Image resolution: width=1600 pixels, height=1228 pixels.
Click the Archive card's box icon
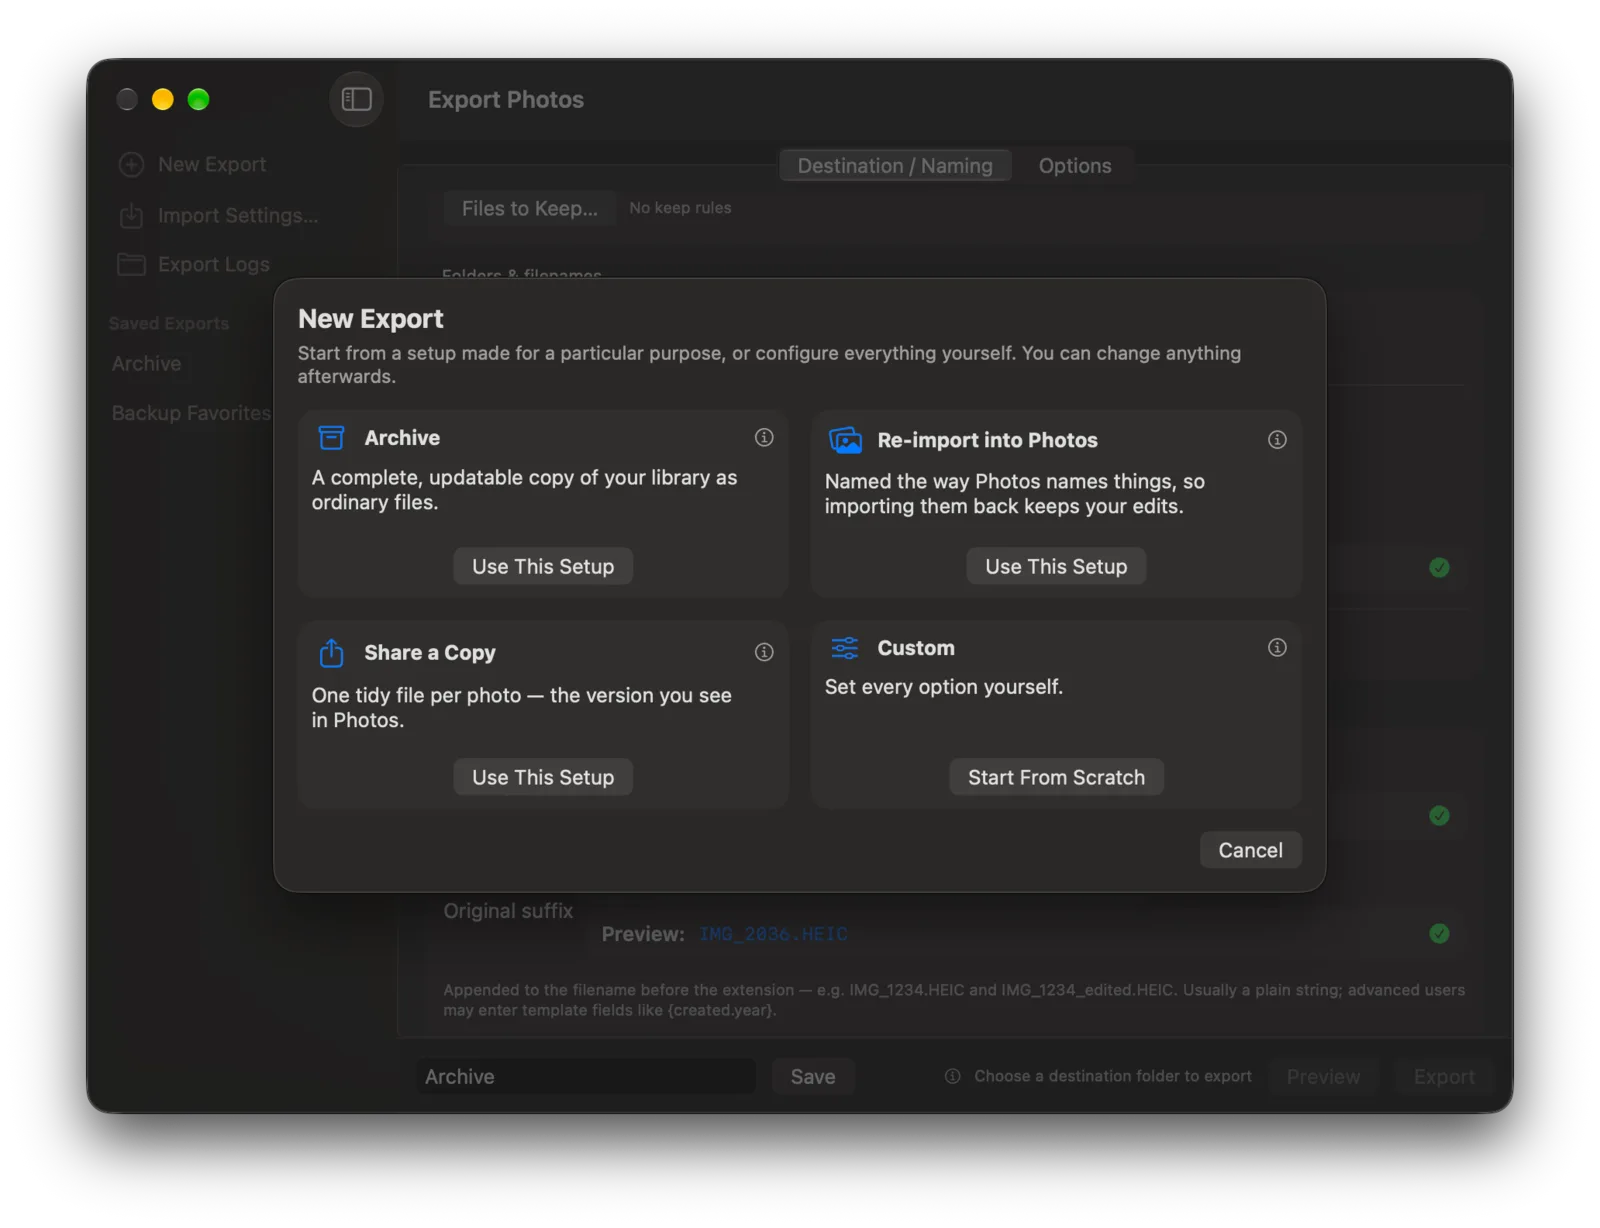click(x=331, y=438)
